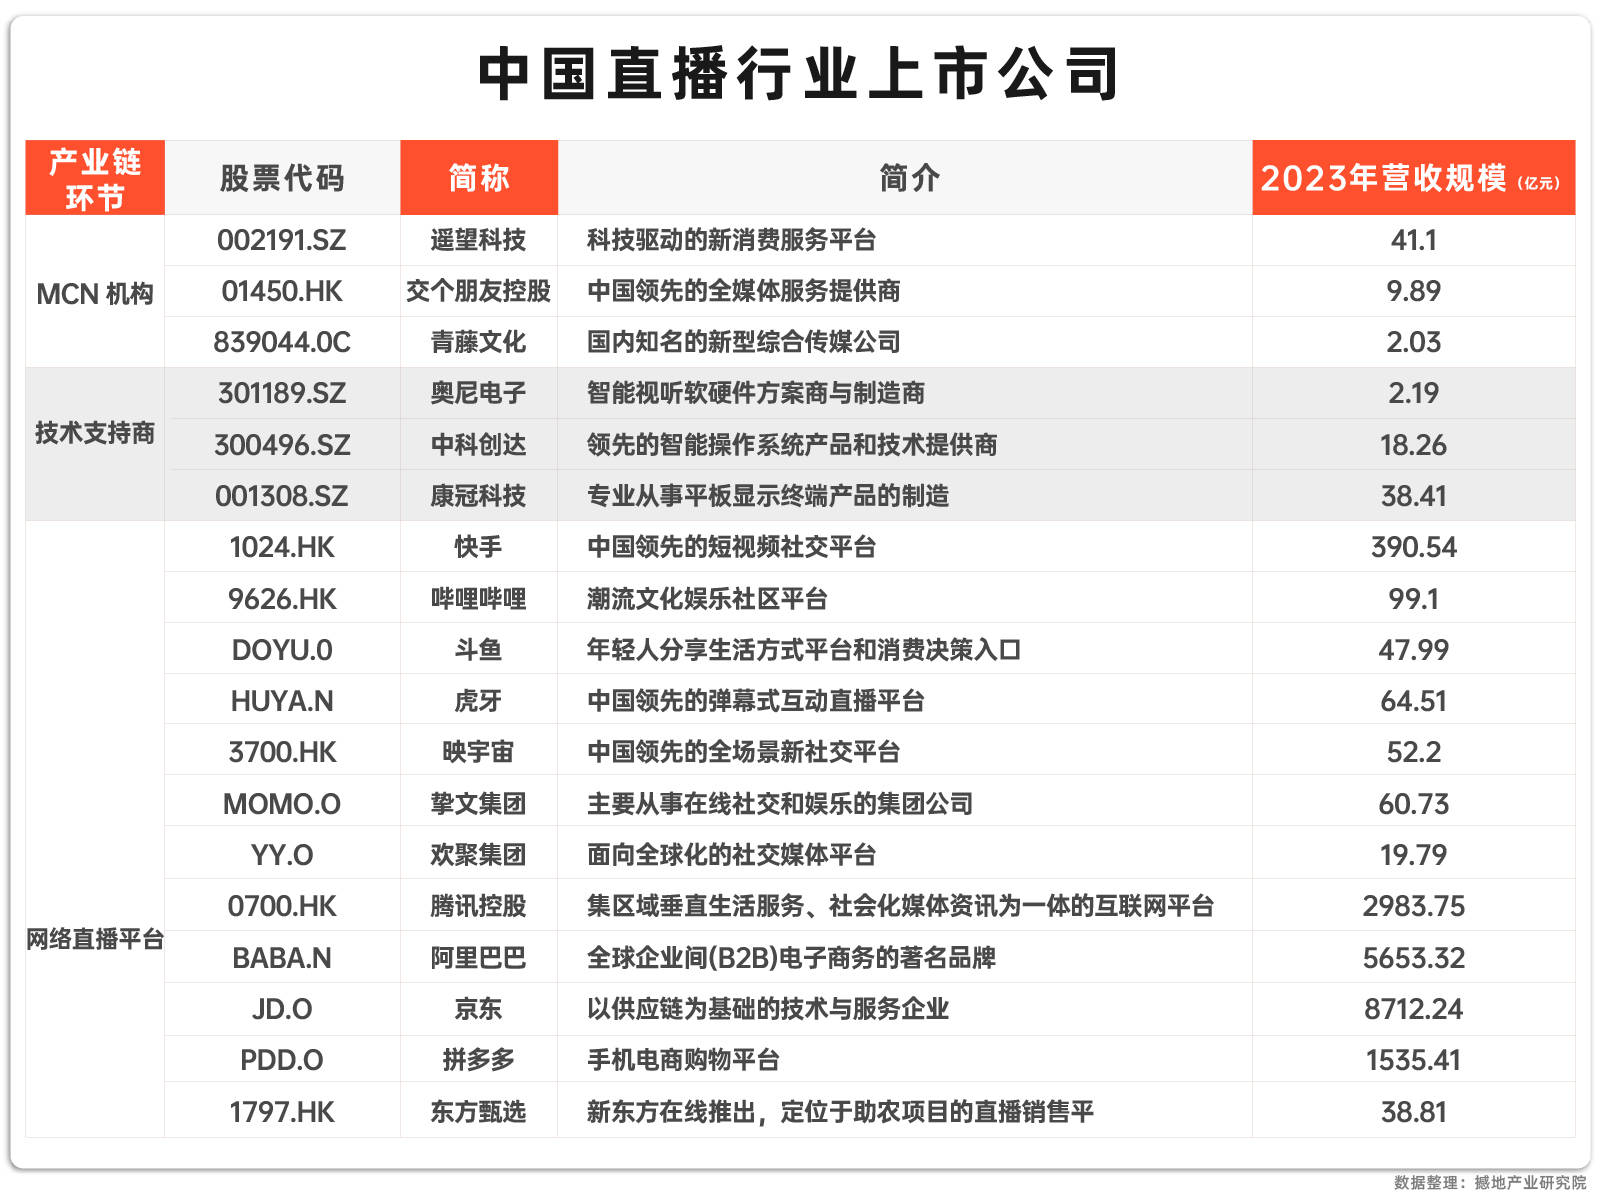Select the 技术支持商 category cell
The image size is (1601, 1198).
click(95, 433)
